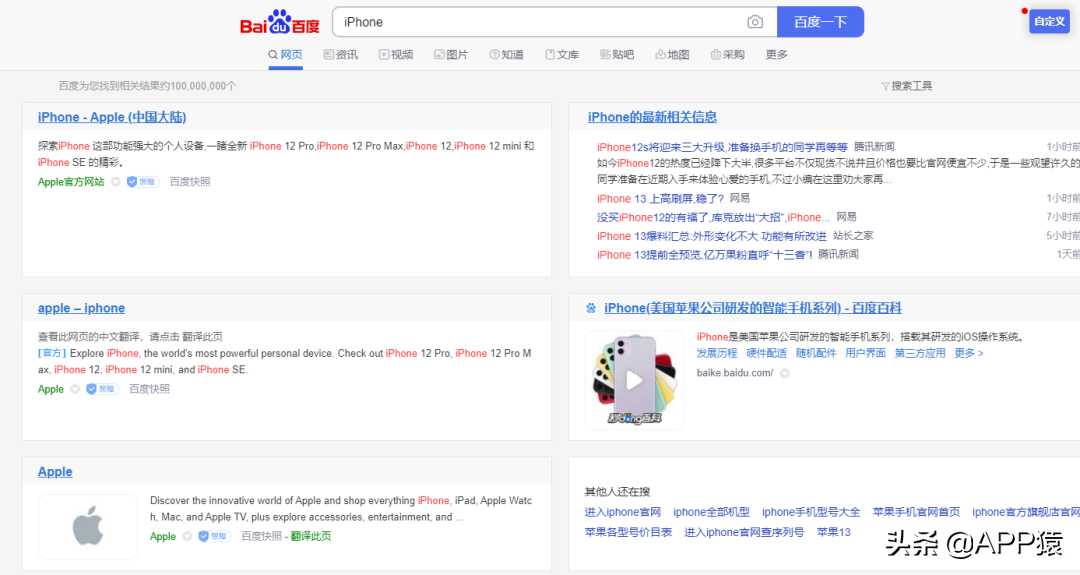Play the iPhone baike video thumbnail
Viewport: 1080px width, 575px height.
point(634,379)
